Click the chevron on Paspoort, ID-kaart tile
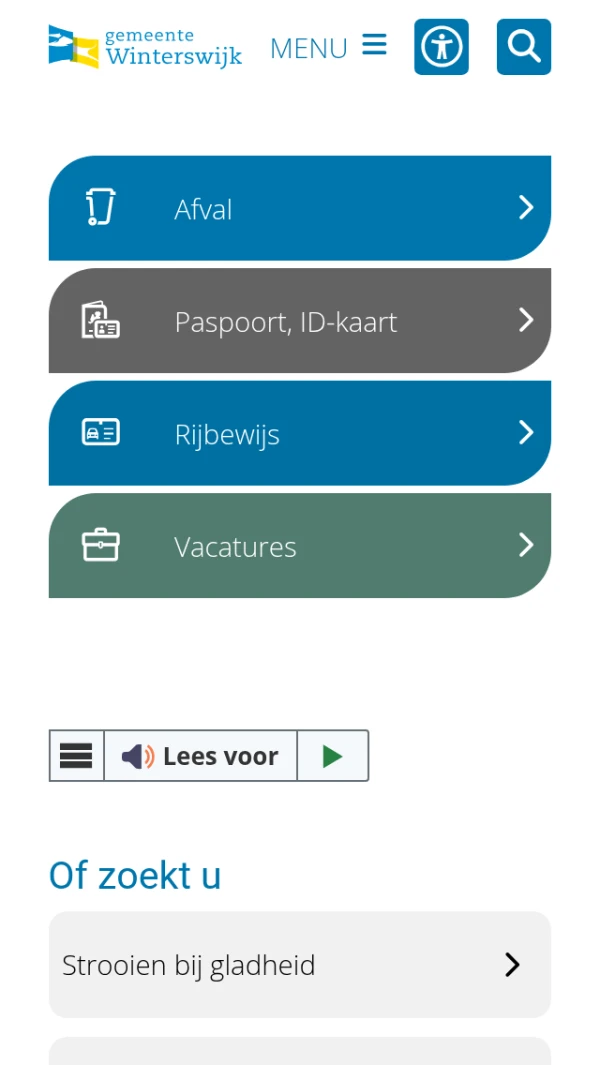600x1065 pixels. [526, 320]
